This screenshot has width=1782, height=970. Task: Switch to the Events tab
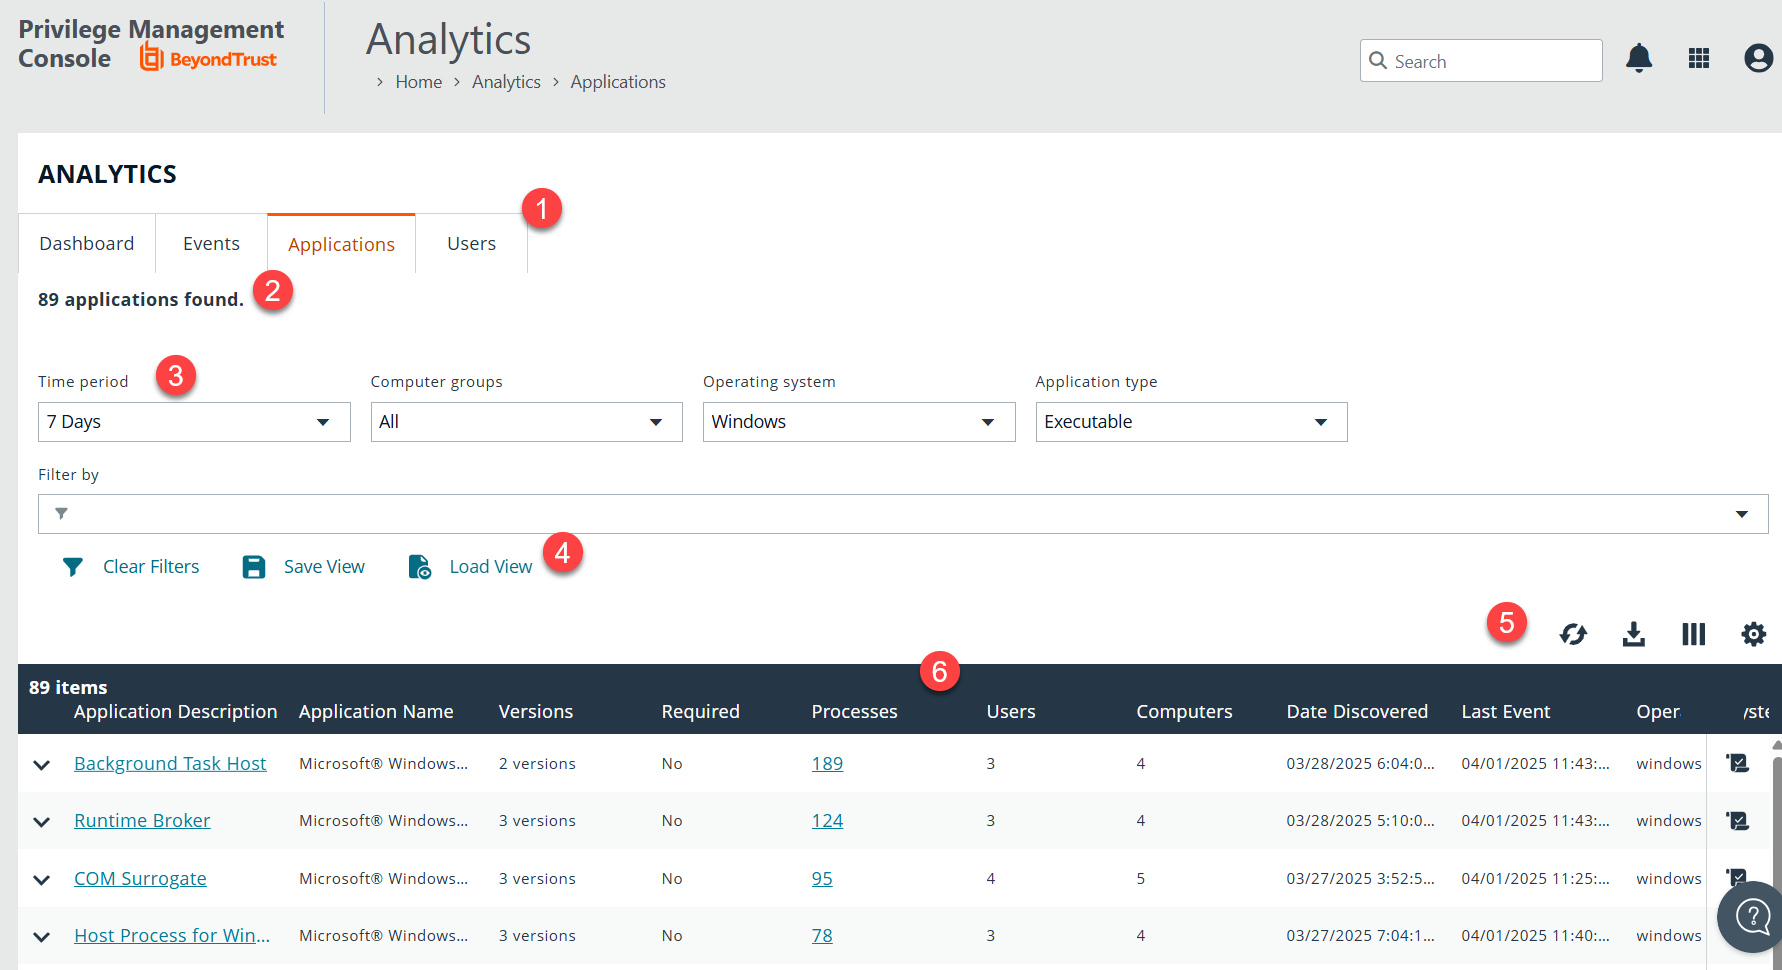211,244
